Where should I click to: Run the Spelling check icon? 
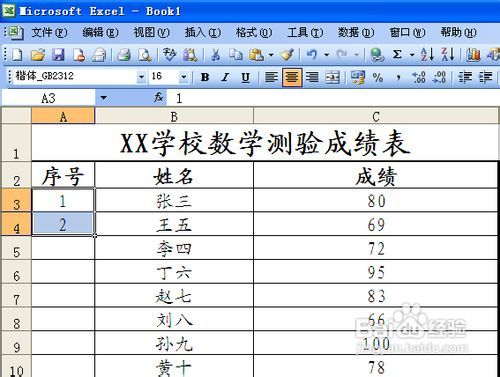(x=169, y=55)
